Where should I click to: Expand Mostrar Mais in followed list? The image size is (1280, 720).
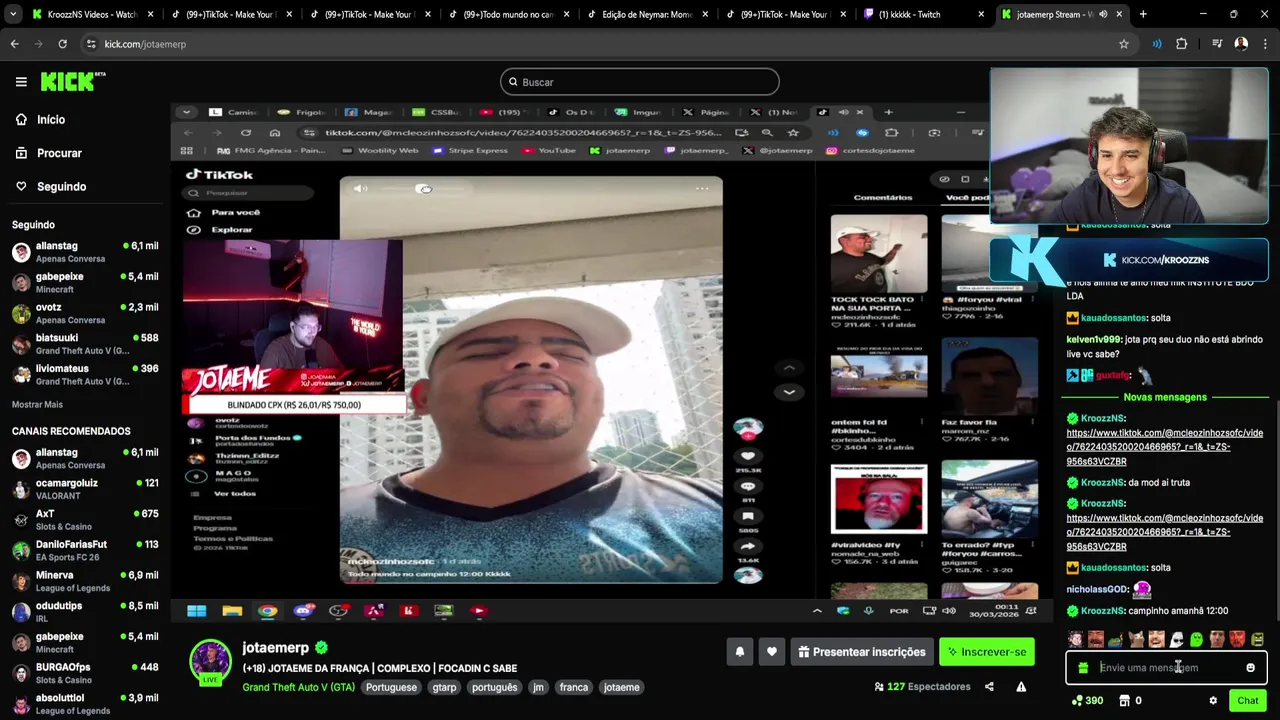pos(37,404)
